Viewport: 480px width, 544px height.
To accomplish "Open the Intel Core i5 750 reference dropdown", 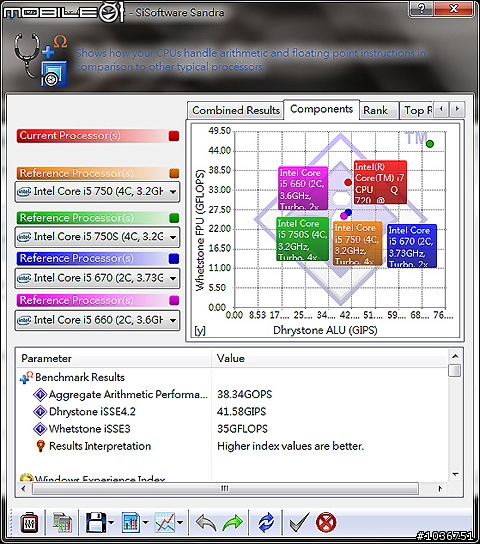I will pyautogui.click(x=97, y=192).
